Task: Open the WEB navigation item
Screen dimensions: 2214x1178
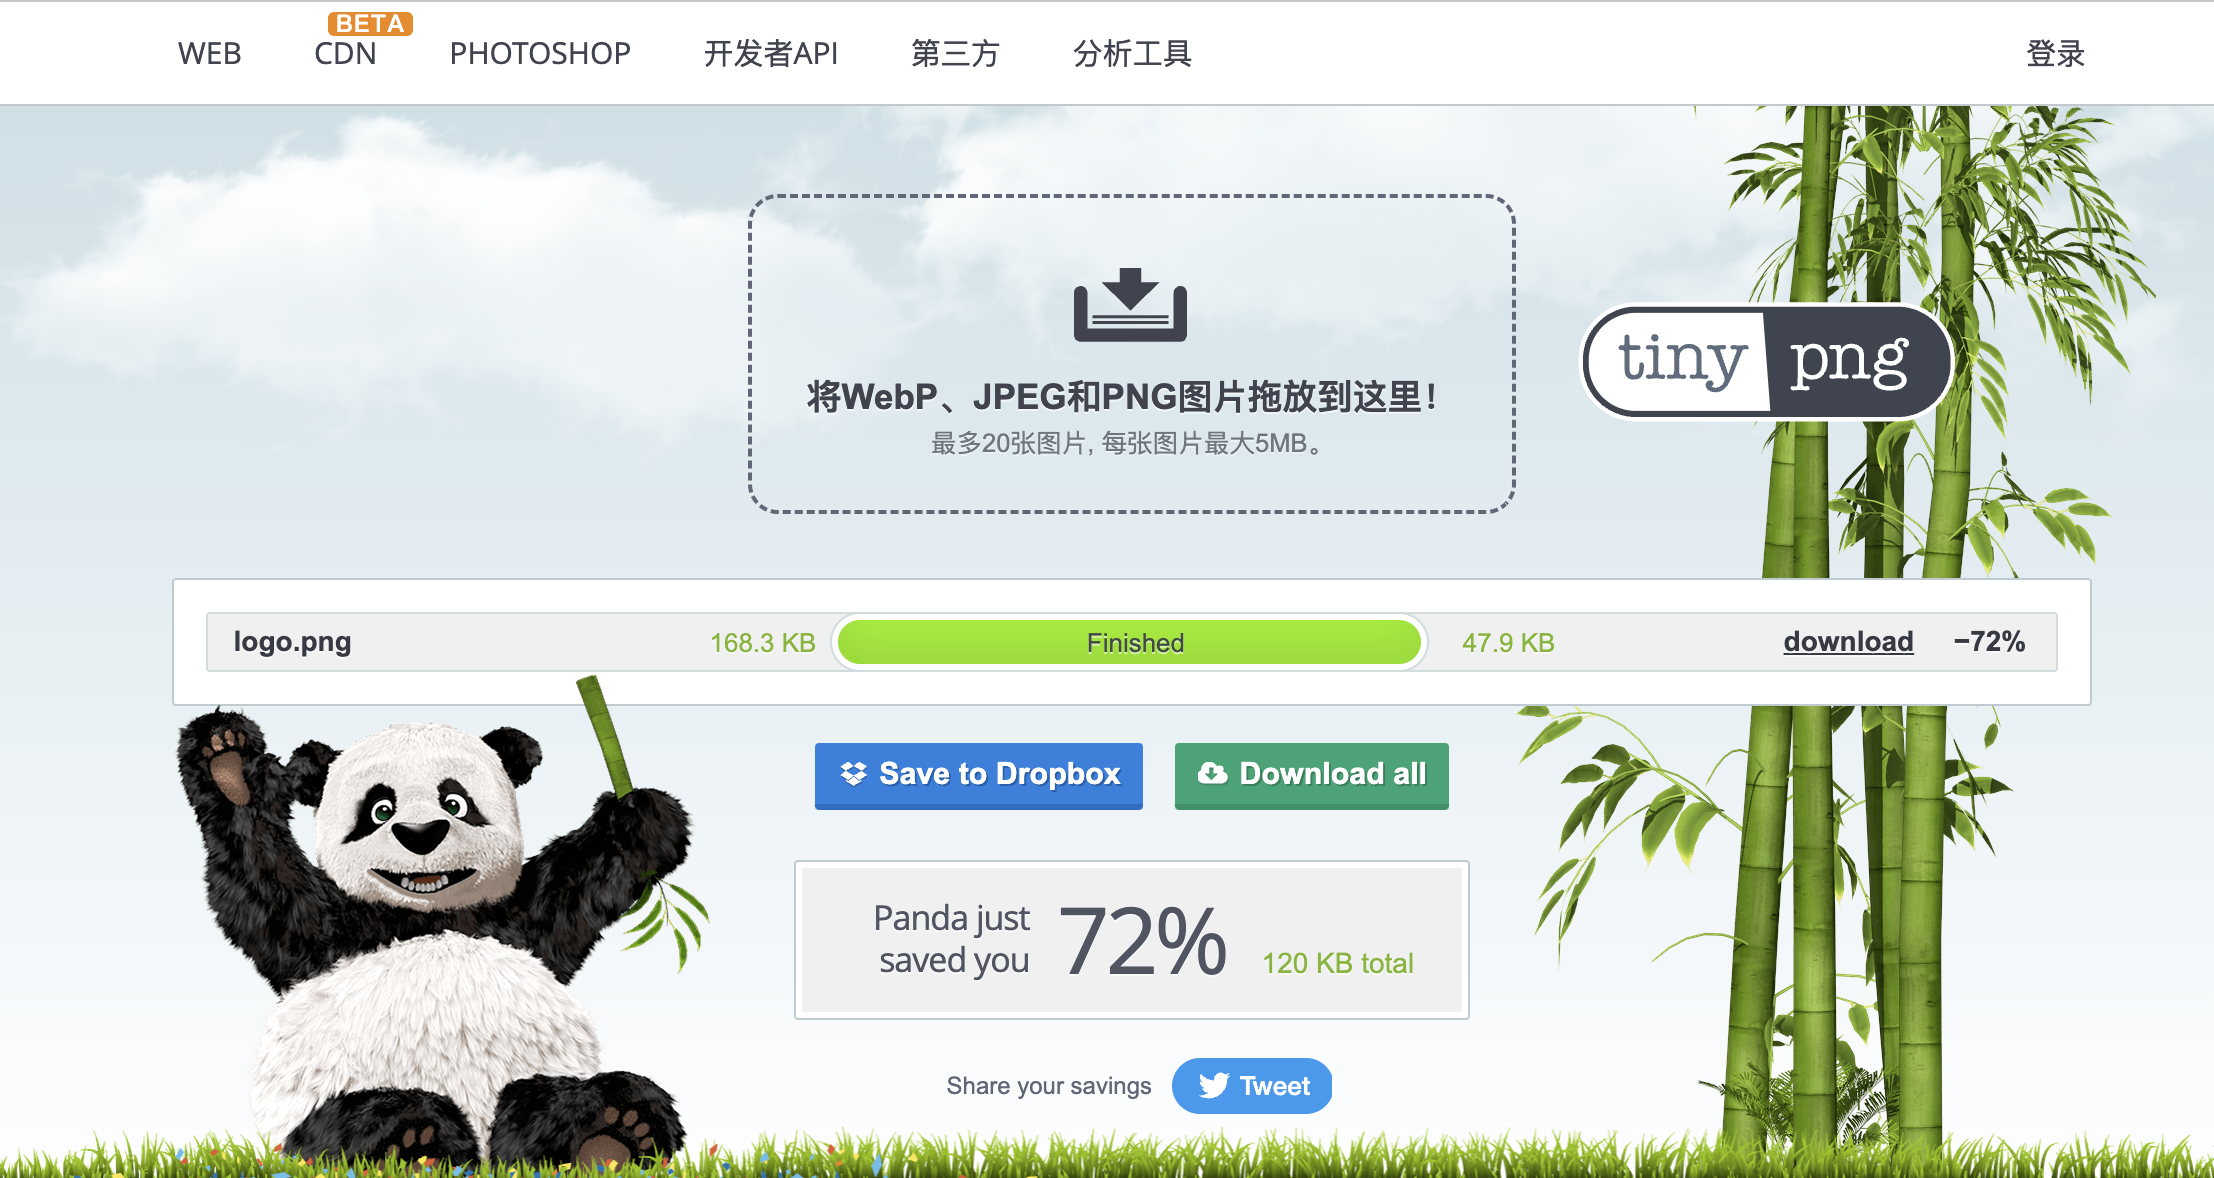Action: (x=209, y=53)
